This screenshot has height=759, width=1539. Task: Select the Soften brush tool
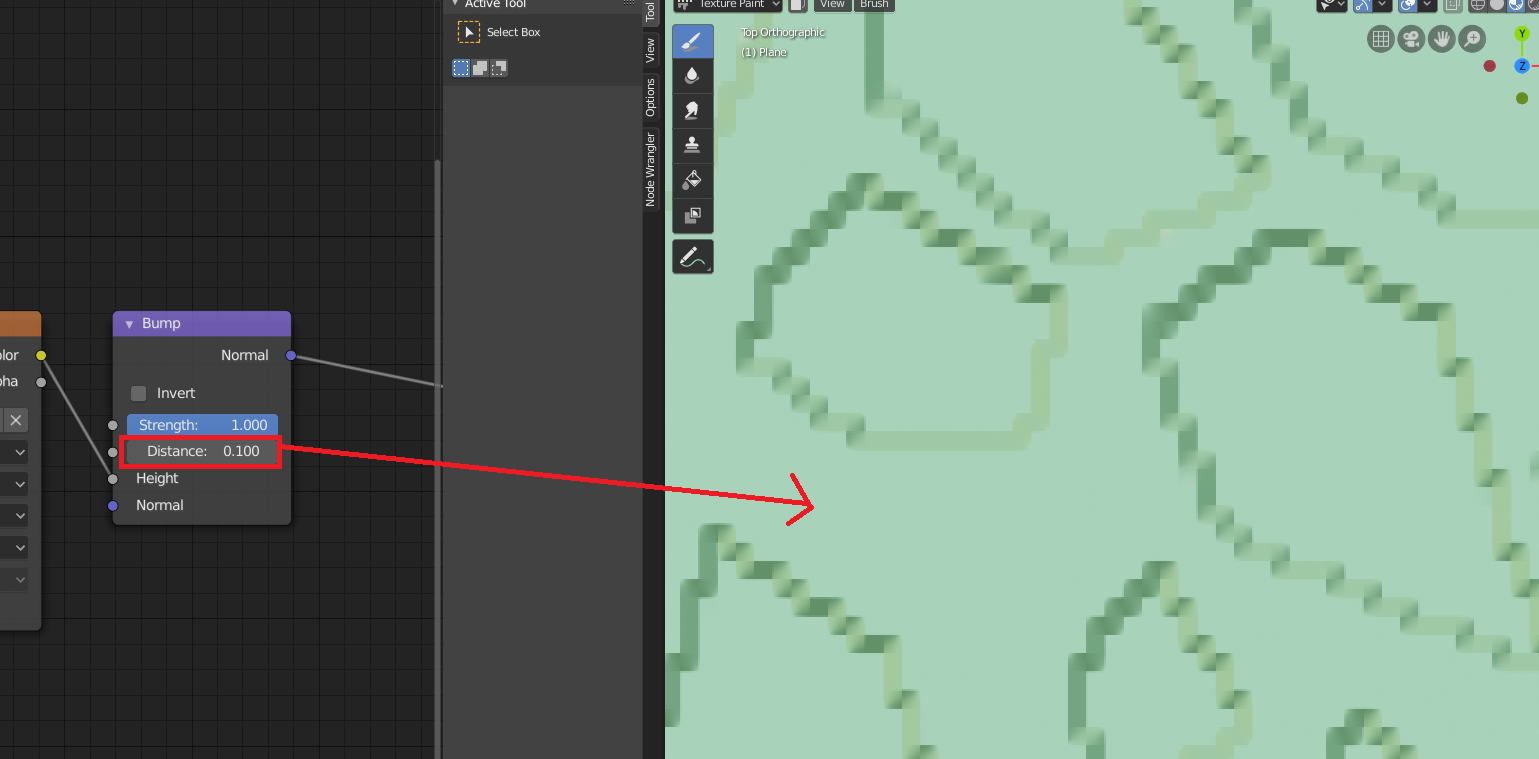click(693, 76)
